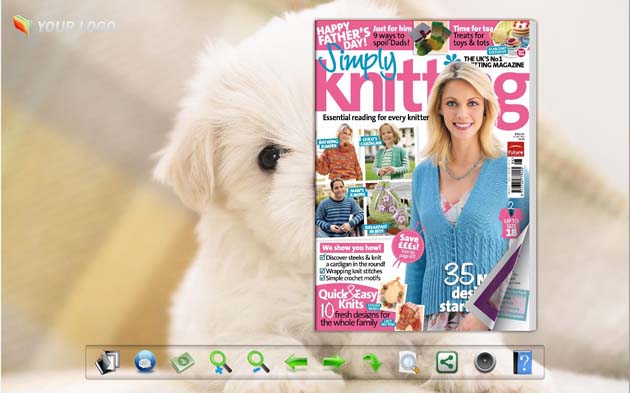Click the green book icon in toolbar
The image size is (630, 393).
(183, 362)
